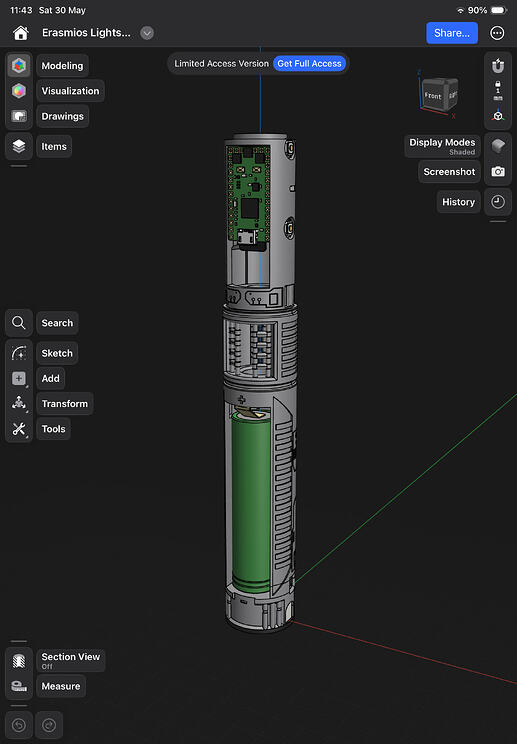
Task: Select the Visualization sphere icon
Action: [x=19, y=91]
